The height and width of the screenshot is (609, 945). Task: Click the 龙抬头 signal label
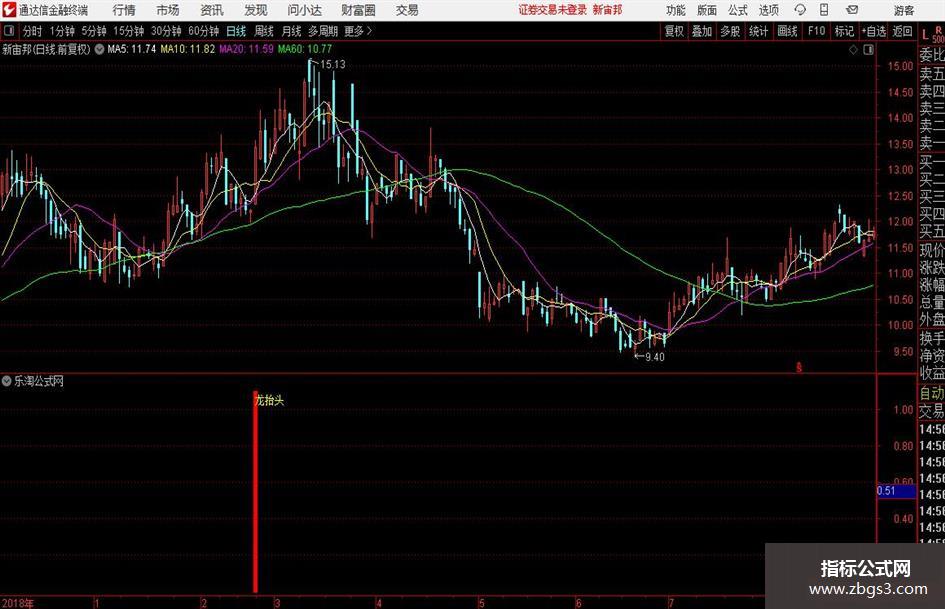click(x=269, y=400)
